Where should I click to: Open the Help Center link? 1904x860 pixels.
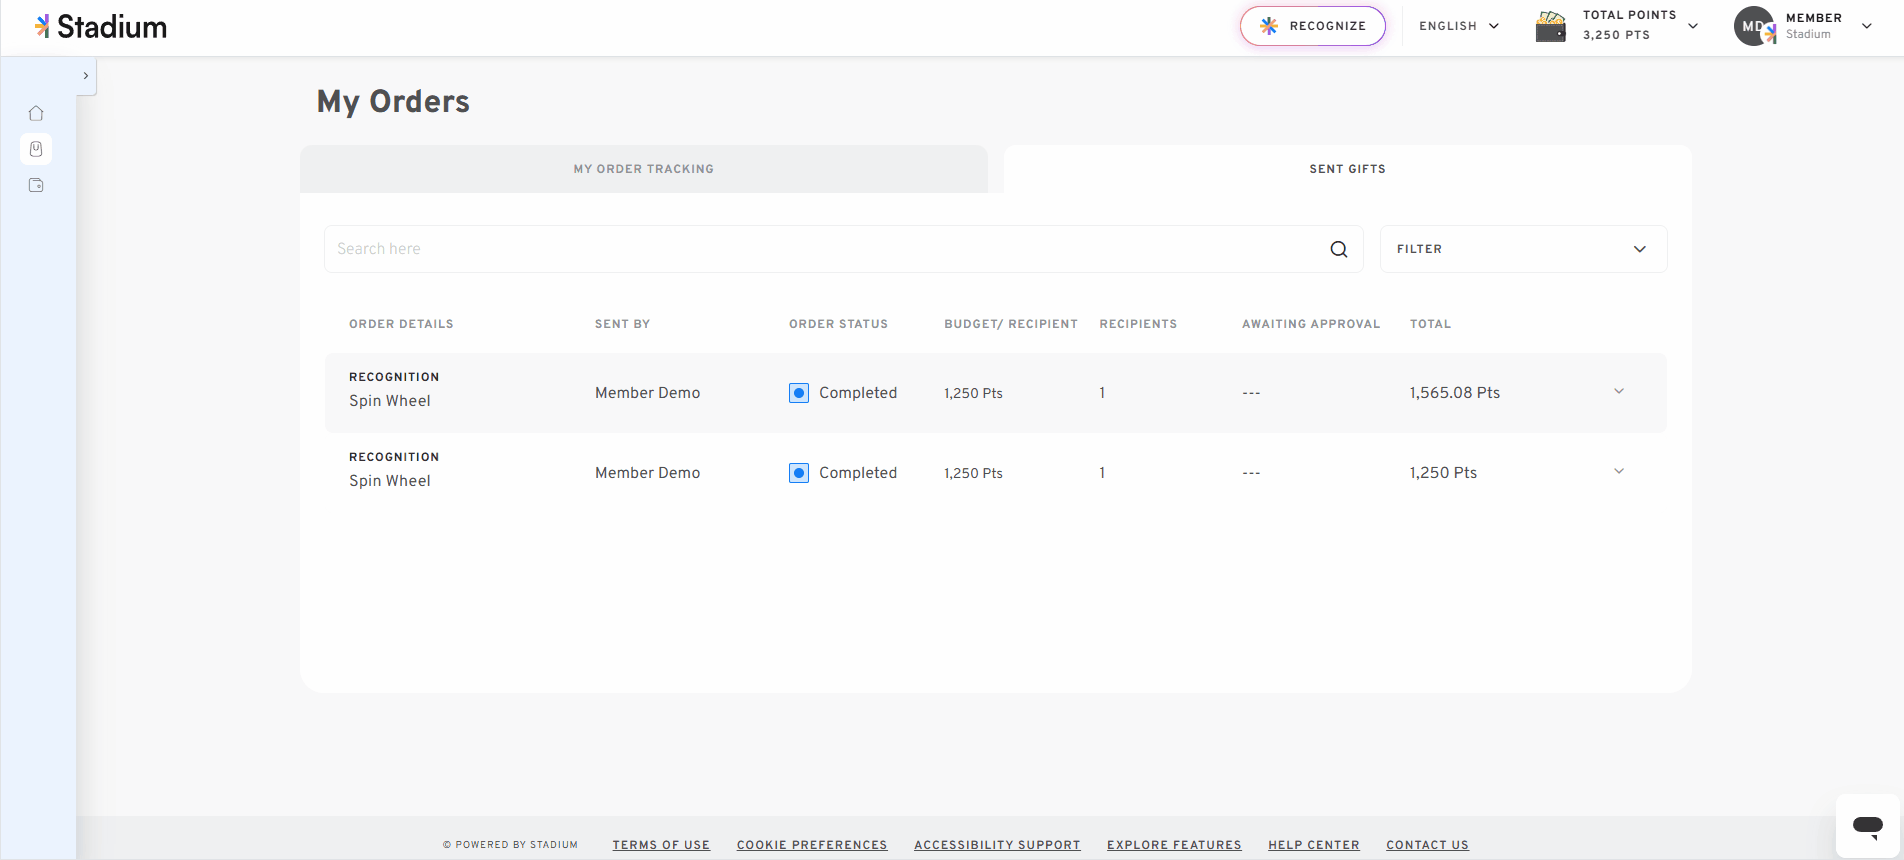(x=1314, y=845)
